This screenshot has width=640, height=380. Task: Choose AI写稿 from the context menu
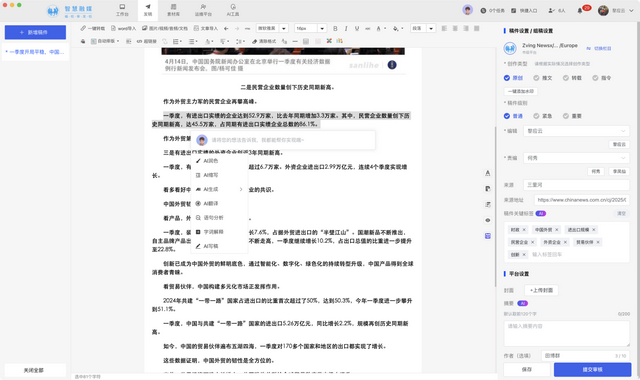pos(219,246)
